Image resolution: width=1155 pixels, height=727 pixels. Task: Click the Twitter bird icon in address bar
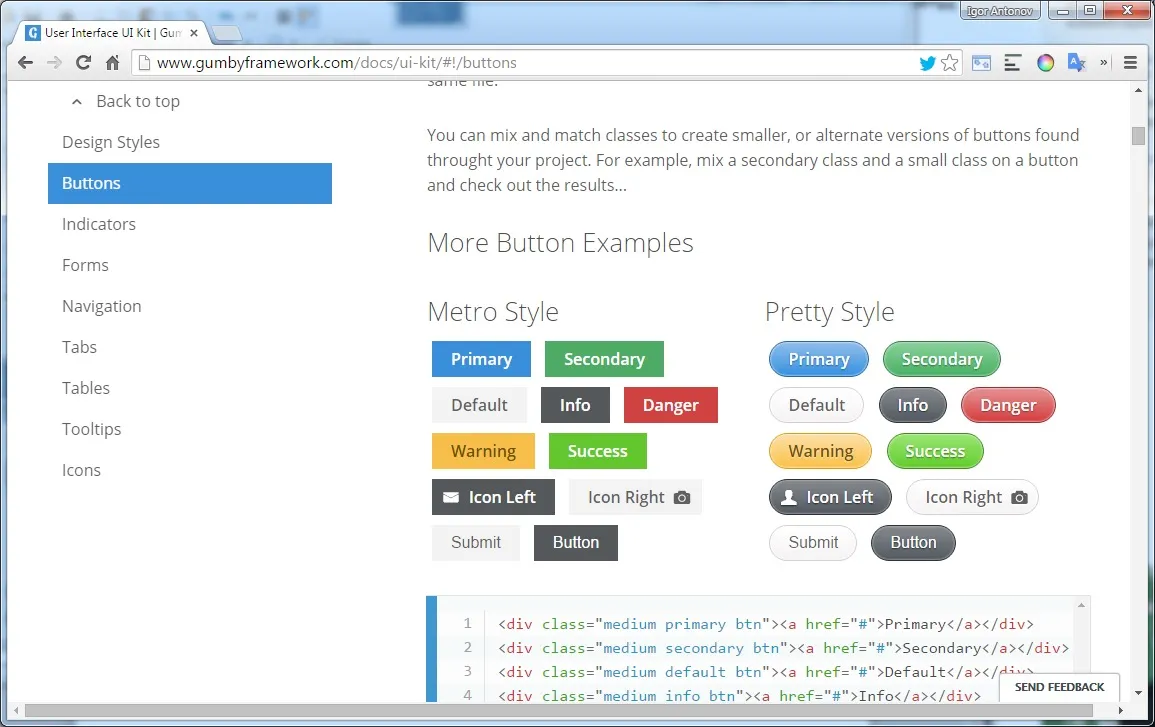click(x=927, y=63)
